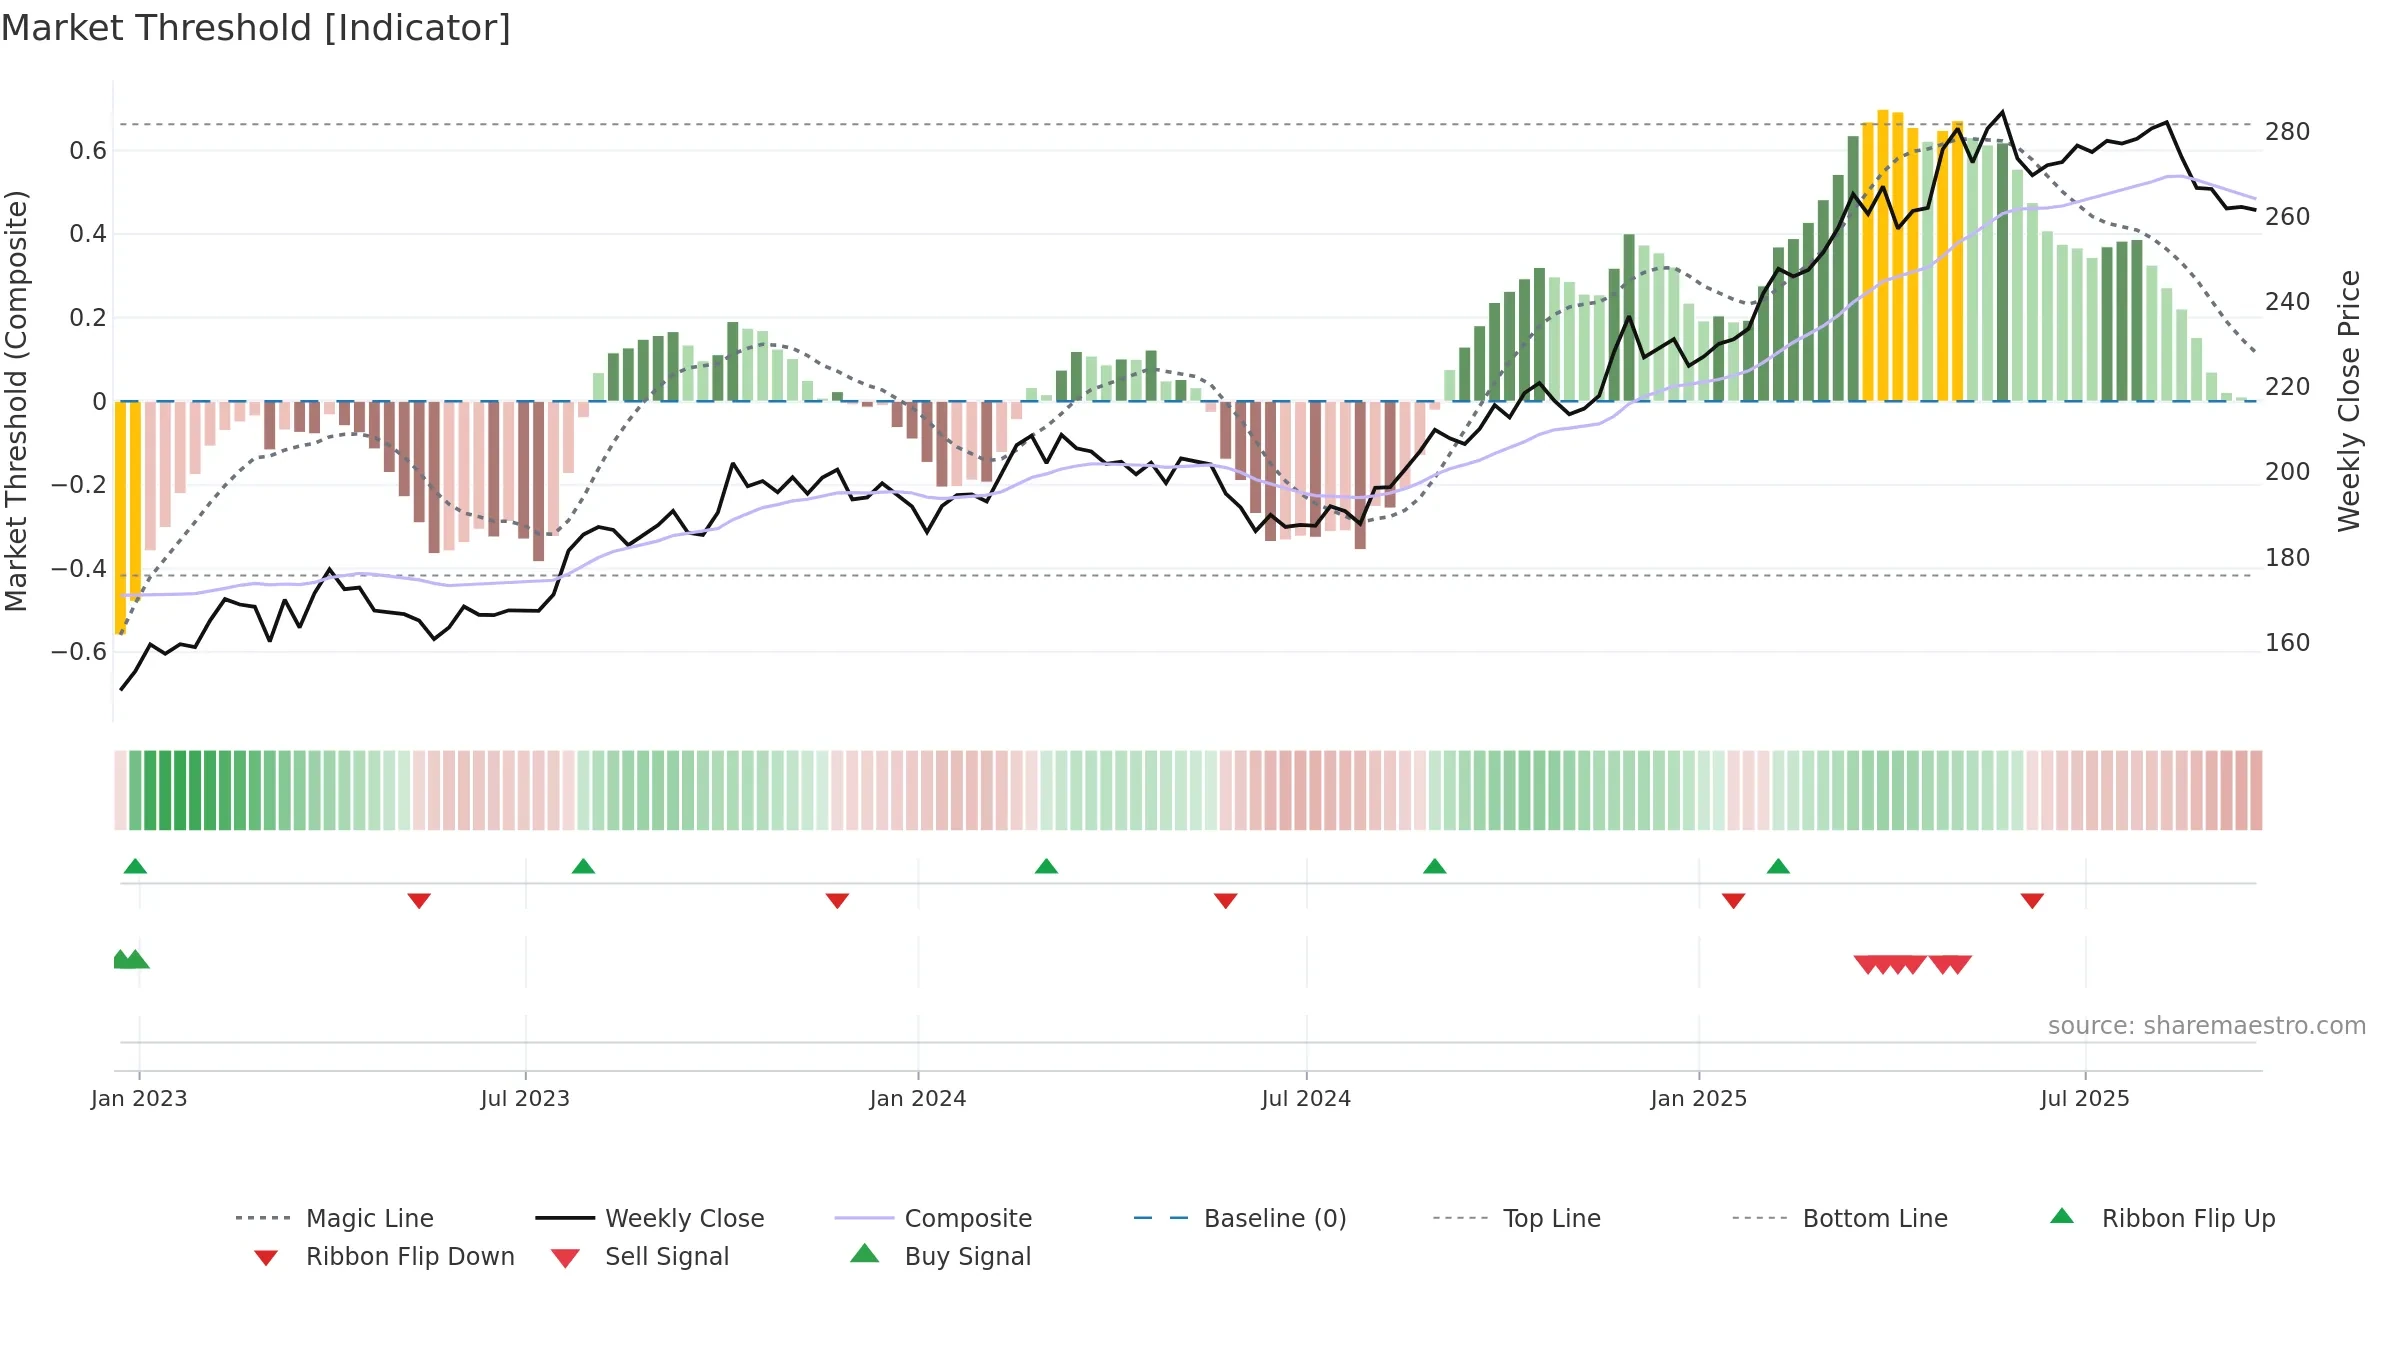Image resolution: width=2400 pixels, height=1350 pixels.
Task: Click ribbon flip up marker after Jul 2024
Action: click(1434, 866)
